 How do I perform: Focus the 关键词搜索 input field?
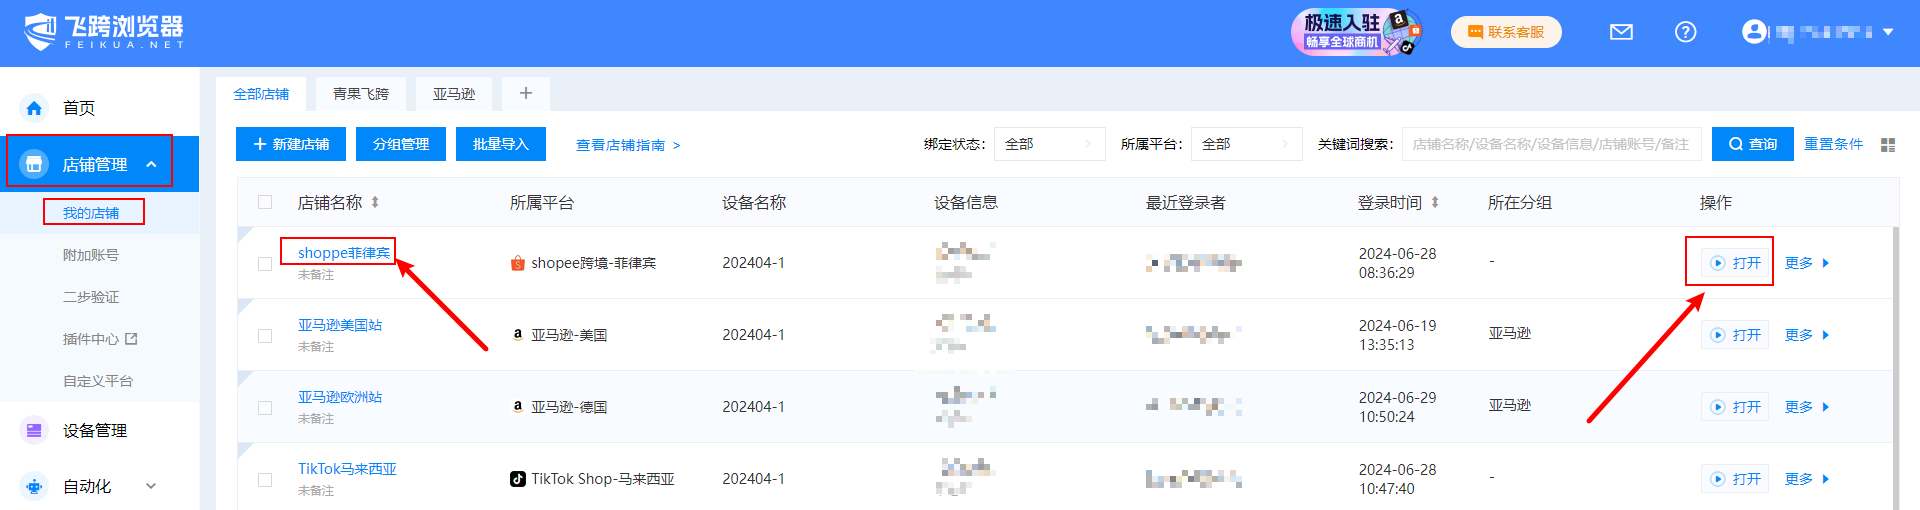click(1550, 144)
